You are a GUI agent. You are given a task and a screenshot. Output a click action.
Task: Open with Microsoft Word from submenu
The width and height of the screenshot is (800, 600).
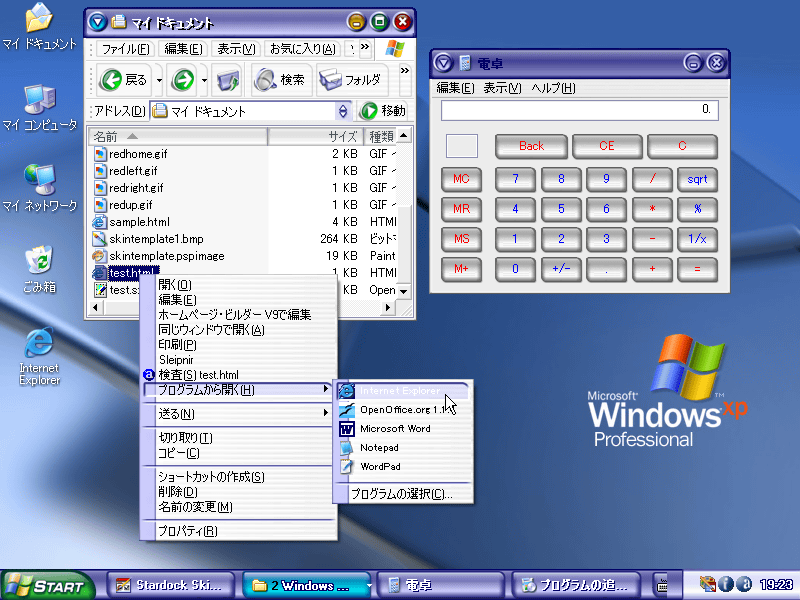[x=403, y=429]
